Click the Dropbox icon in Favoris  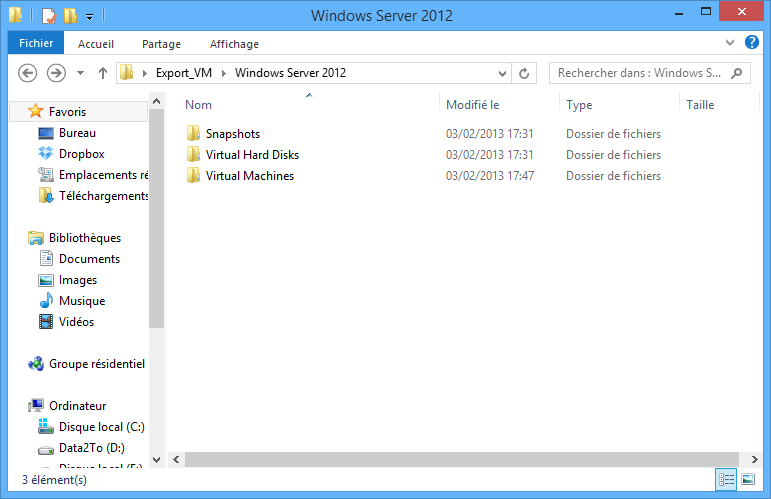point(46,154)
